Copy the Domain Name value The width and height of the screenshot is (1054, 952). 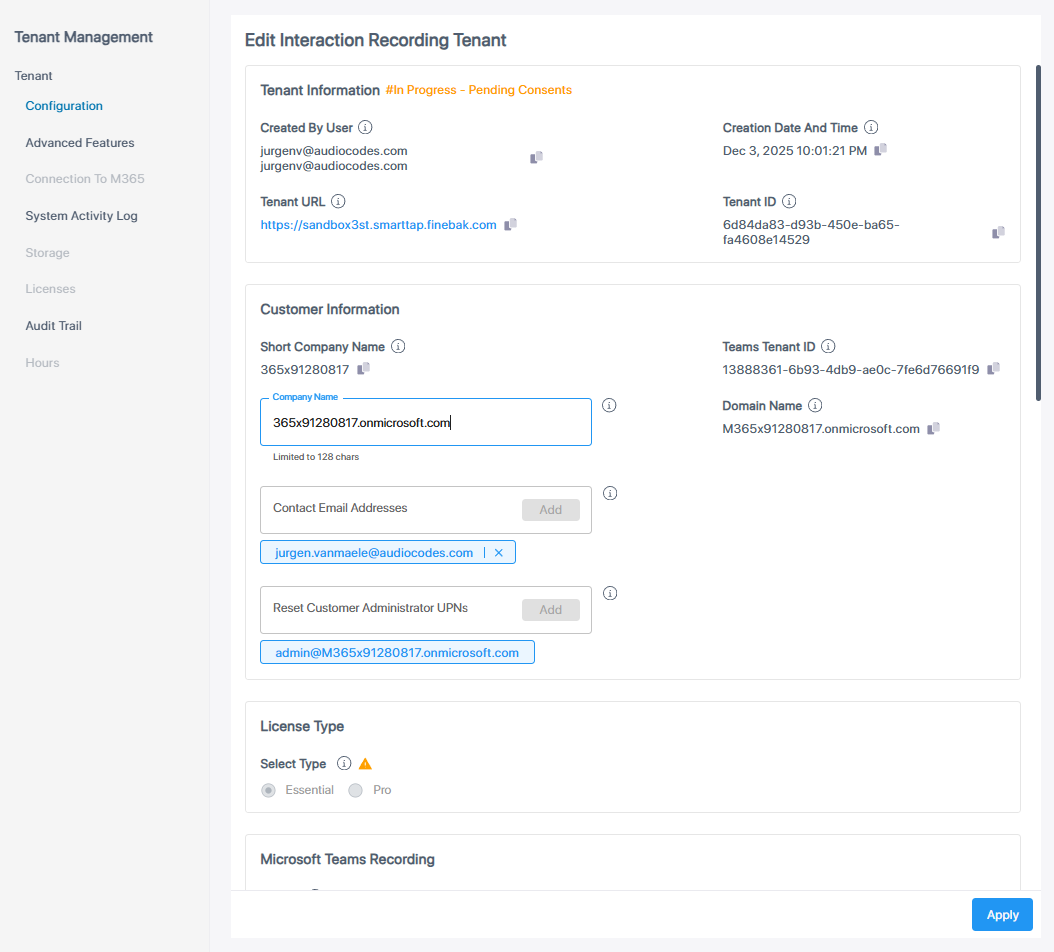(x=933, y=429)
